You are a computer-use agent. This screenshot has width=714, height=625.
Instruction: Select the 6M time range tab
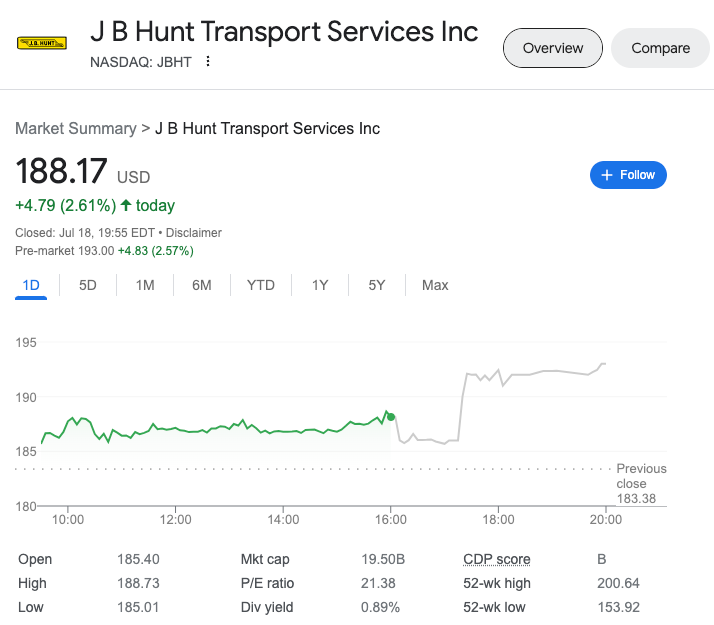(202, 285)
